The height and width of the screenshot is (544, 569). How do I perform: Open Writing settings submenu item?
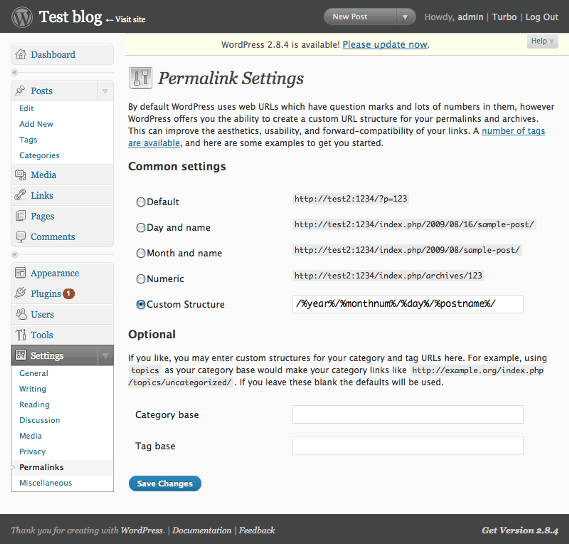tap(33, 389)
